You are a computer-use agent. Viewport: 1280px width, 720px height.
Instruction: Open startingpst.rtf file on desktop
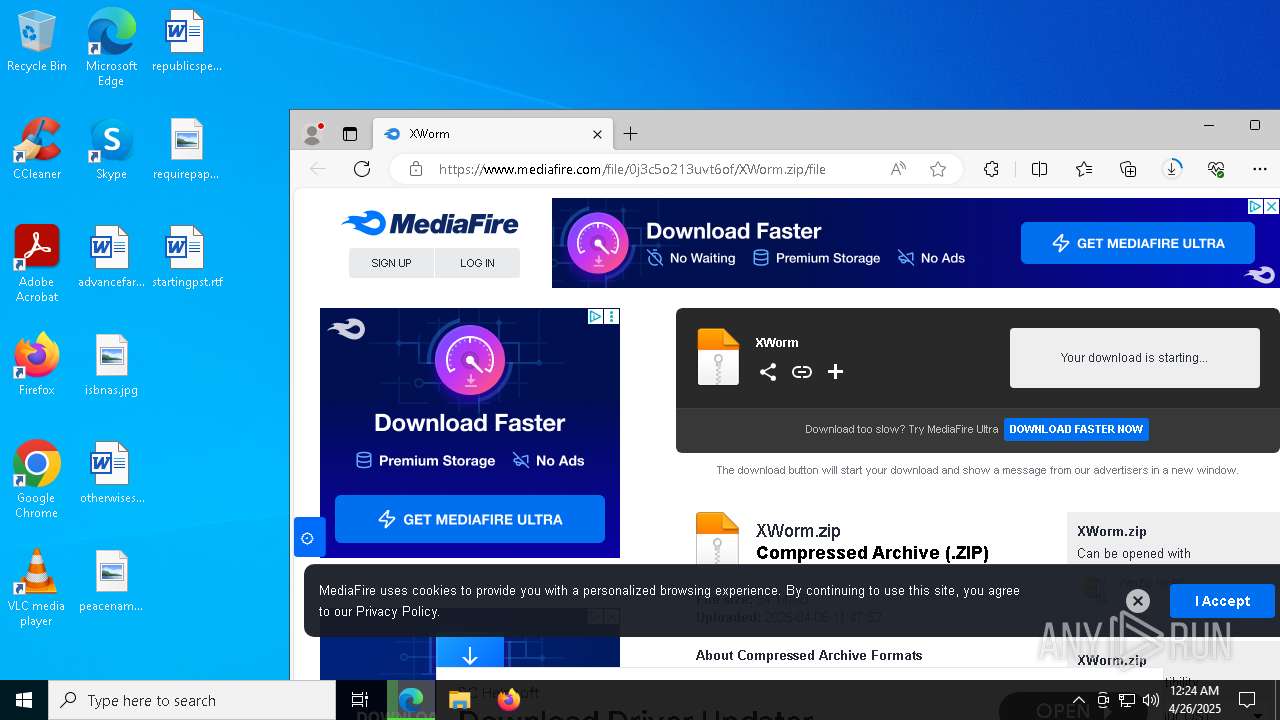[186, 258]
